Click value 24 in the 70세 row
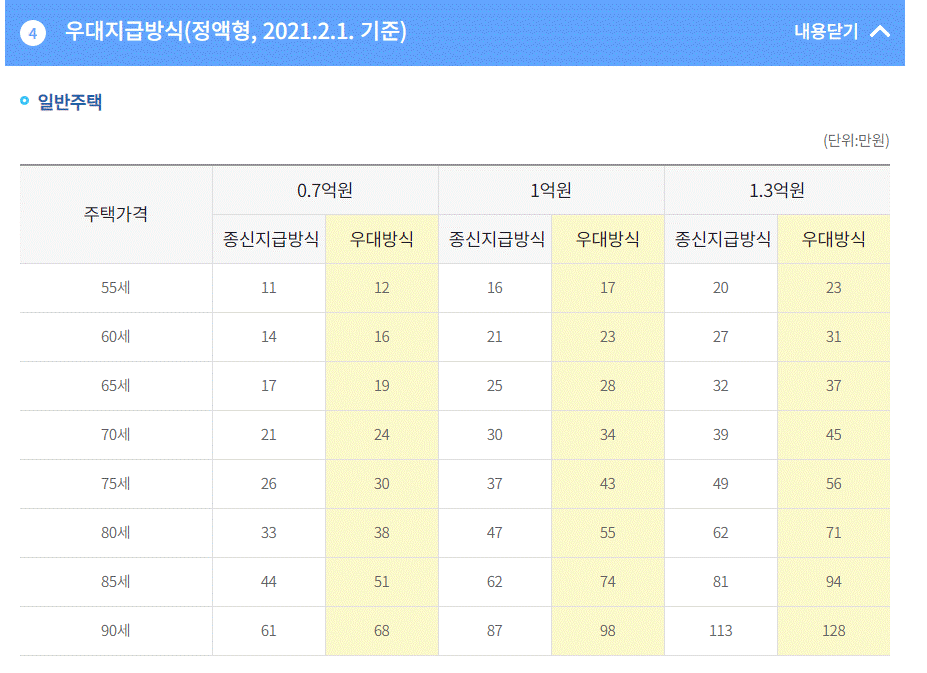 point(382,435)
